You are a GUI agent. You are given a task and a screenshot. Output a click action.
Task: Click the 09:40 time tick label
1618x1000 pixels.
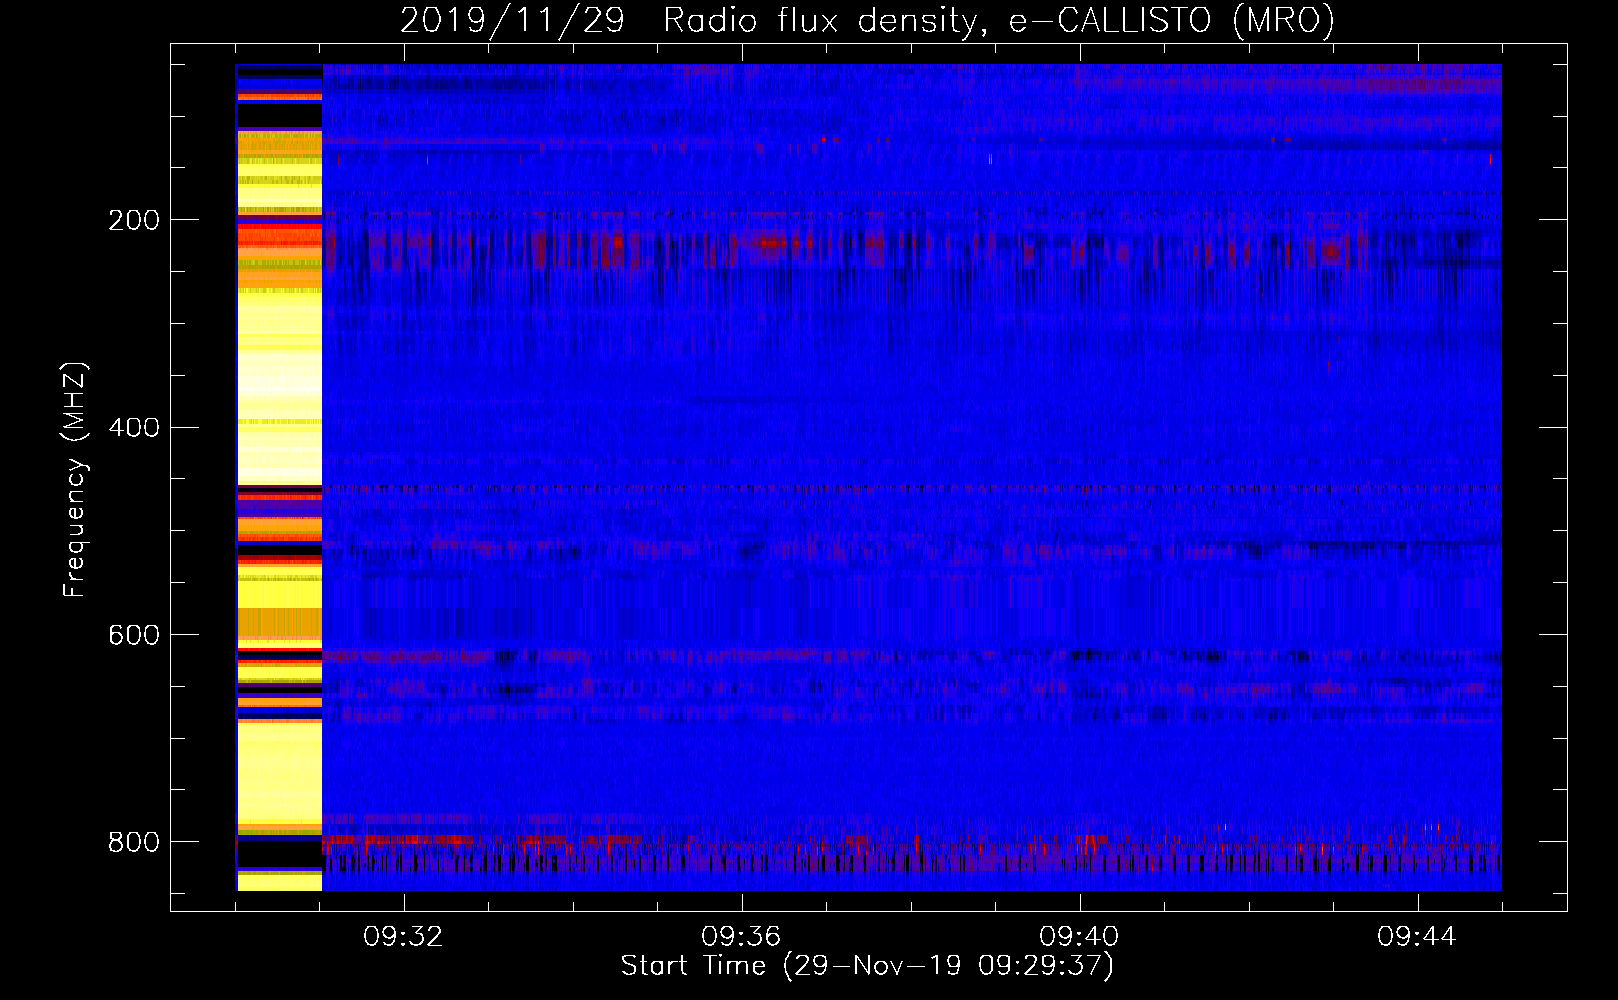point(1079,937)
